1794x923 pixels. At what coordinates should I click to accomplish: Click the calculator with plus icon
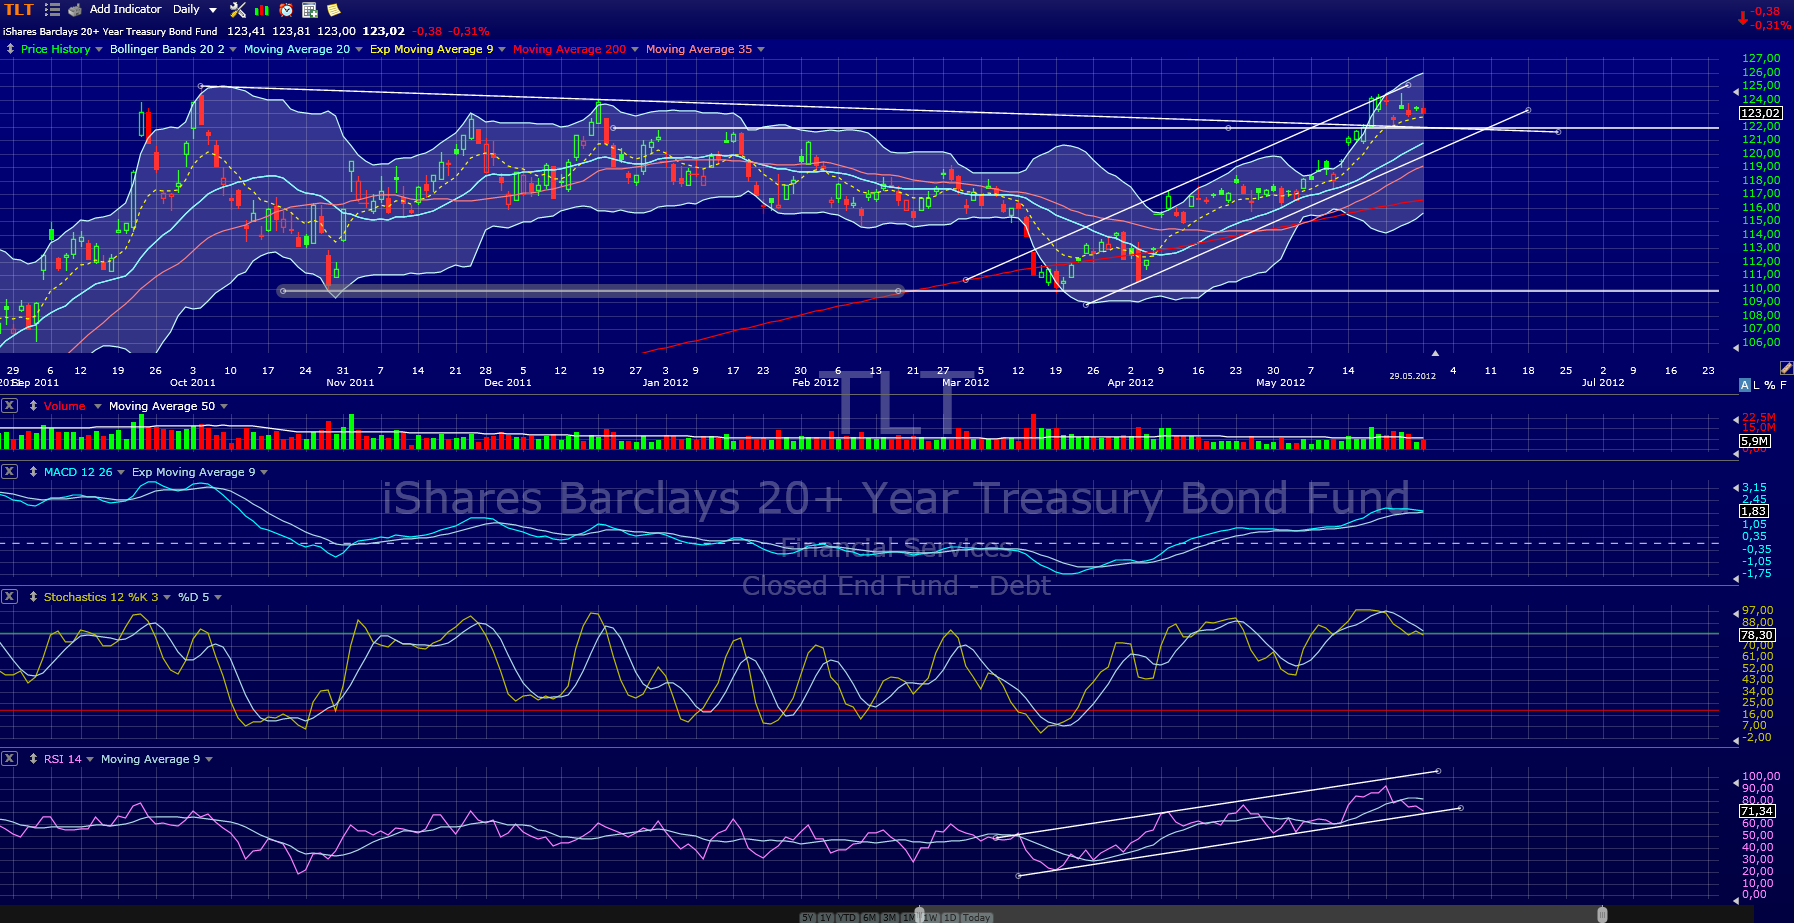click(x=310, y=10)
